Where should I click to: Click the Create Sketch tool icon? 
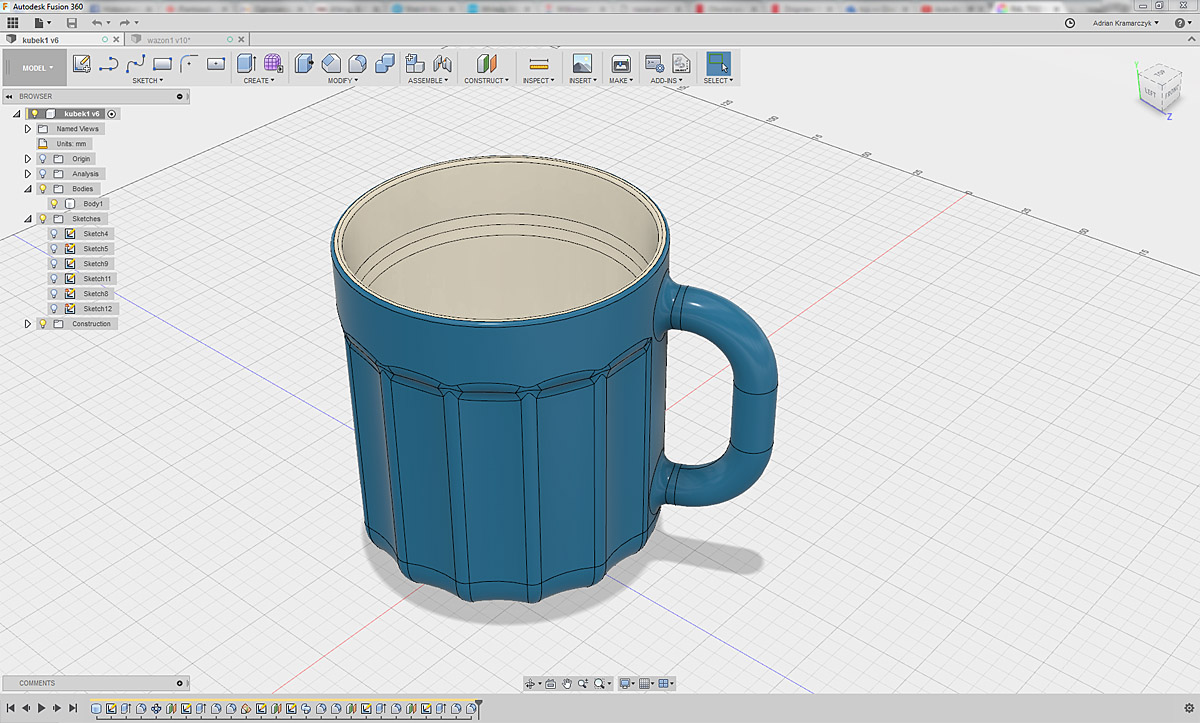coord(82,64)
